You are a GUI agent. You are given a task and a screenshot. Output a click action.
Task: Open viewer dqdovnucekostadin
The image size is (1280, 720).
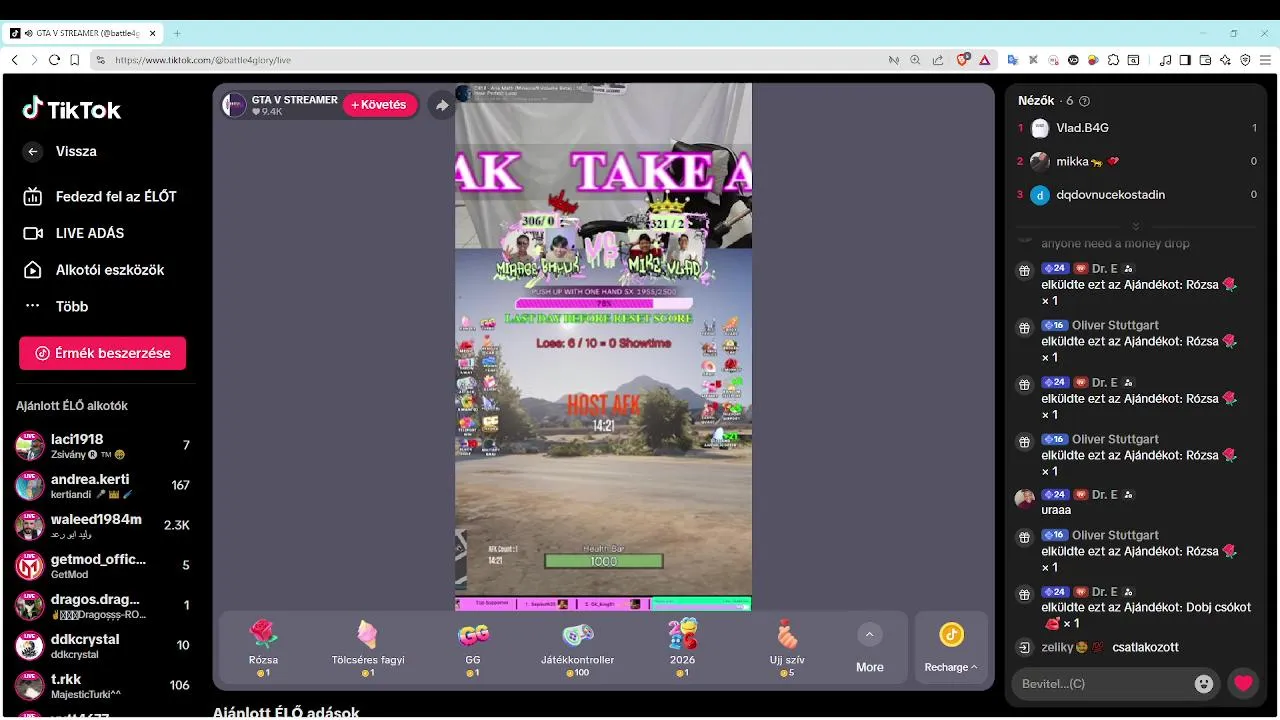(1136, 195)
